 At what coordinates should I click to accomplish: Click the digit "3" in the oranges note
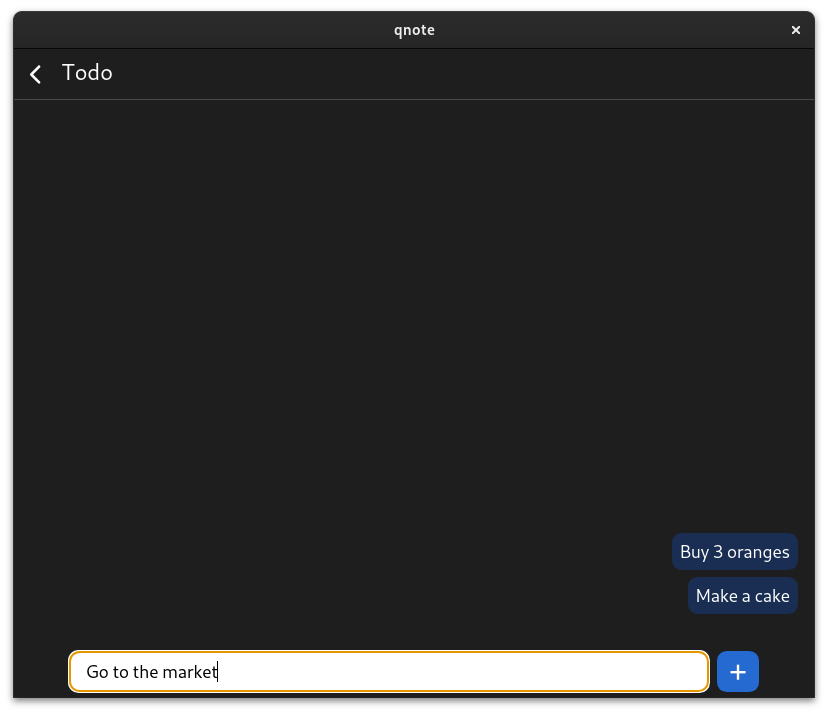718,552
